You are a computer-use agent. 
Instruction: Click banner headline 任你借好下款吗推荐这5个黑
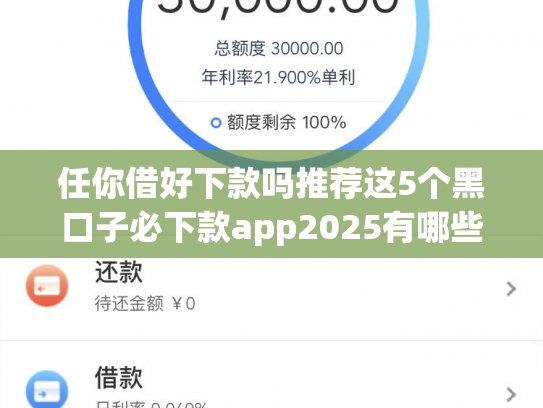point(271,183)
